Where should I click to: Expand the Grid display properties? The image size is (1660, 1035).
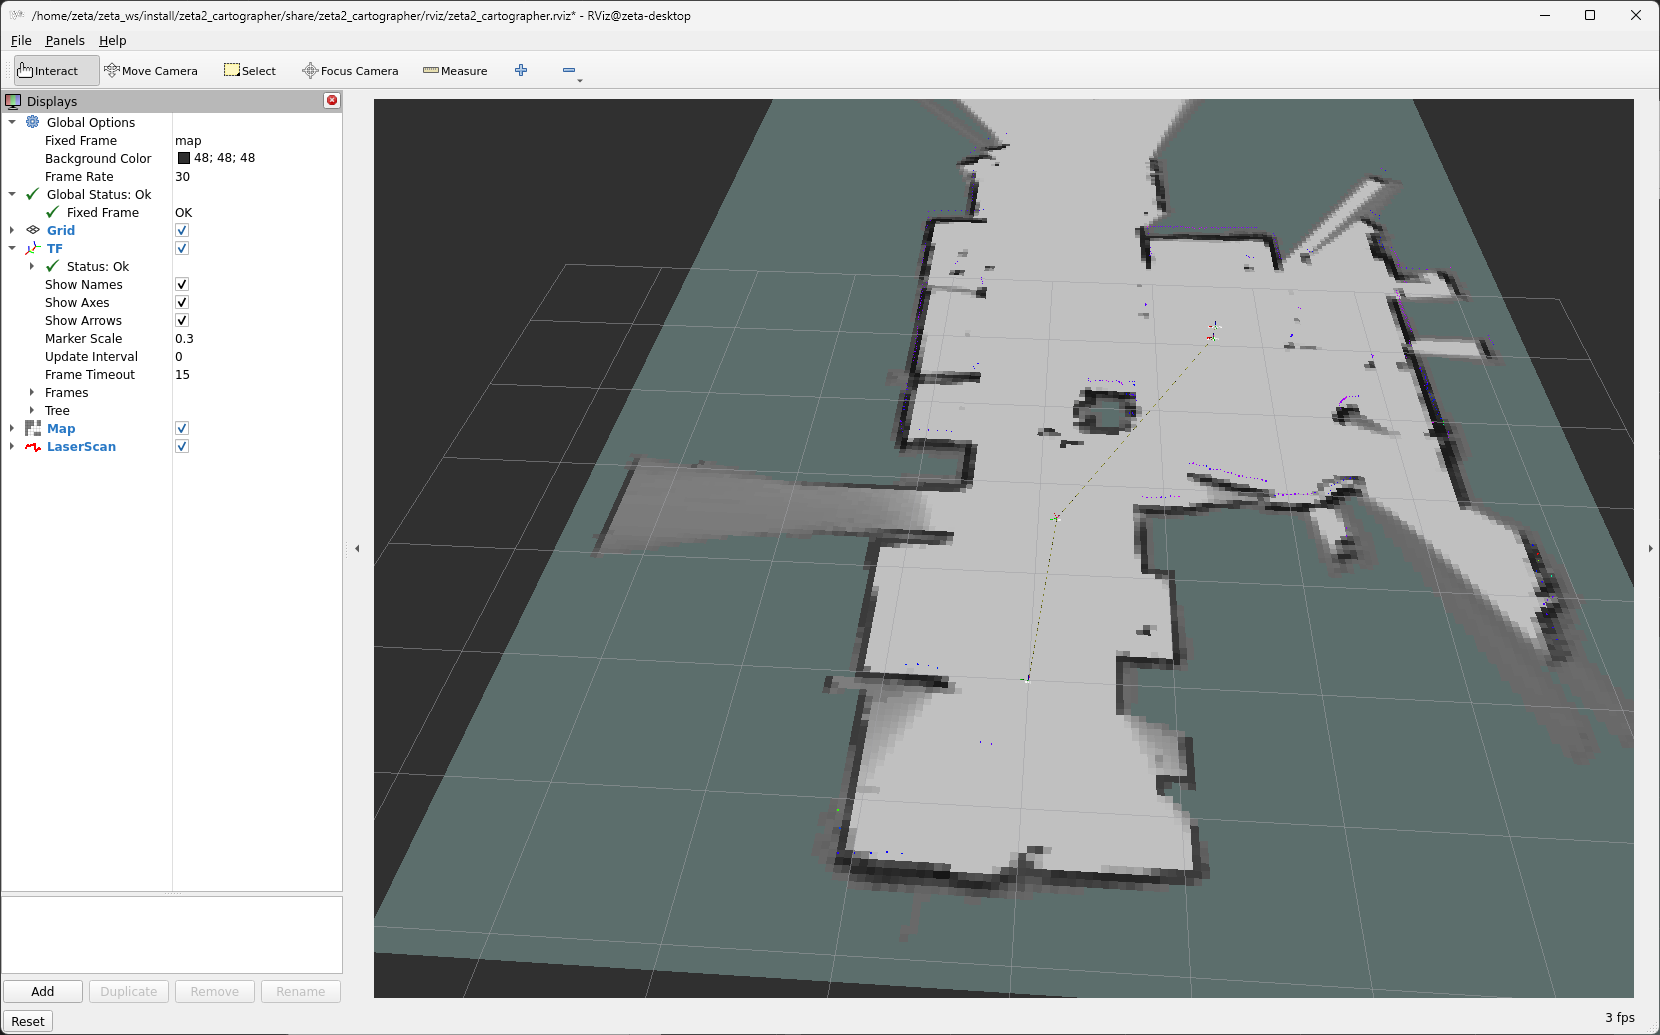coord(12,230)
